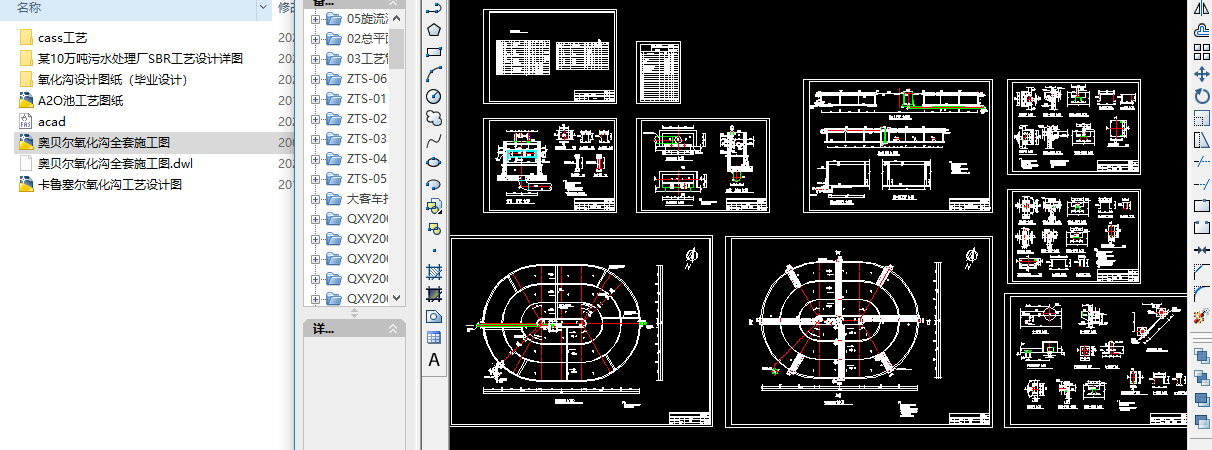Screen dimensions: 1212x450
Task: Click the tree panel scrollbar down arrow
Action: click(x=397, y=298)
